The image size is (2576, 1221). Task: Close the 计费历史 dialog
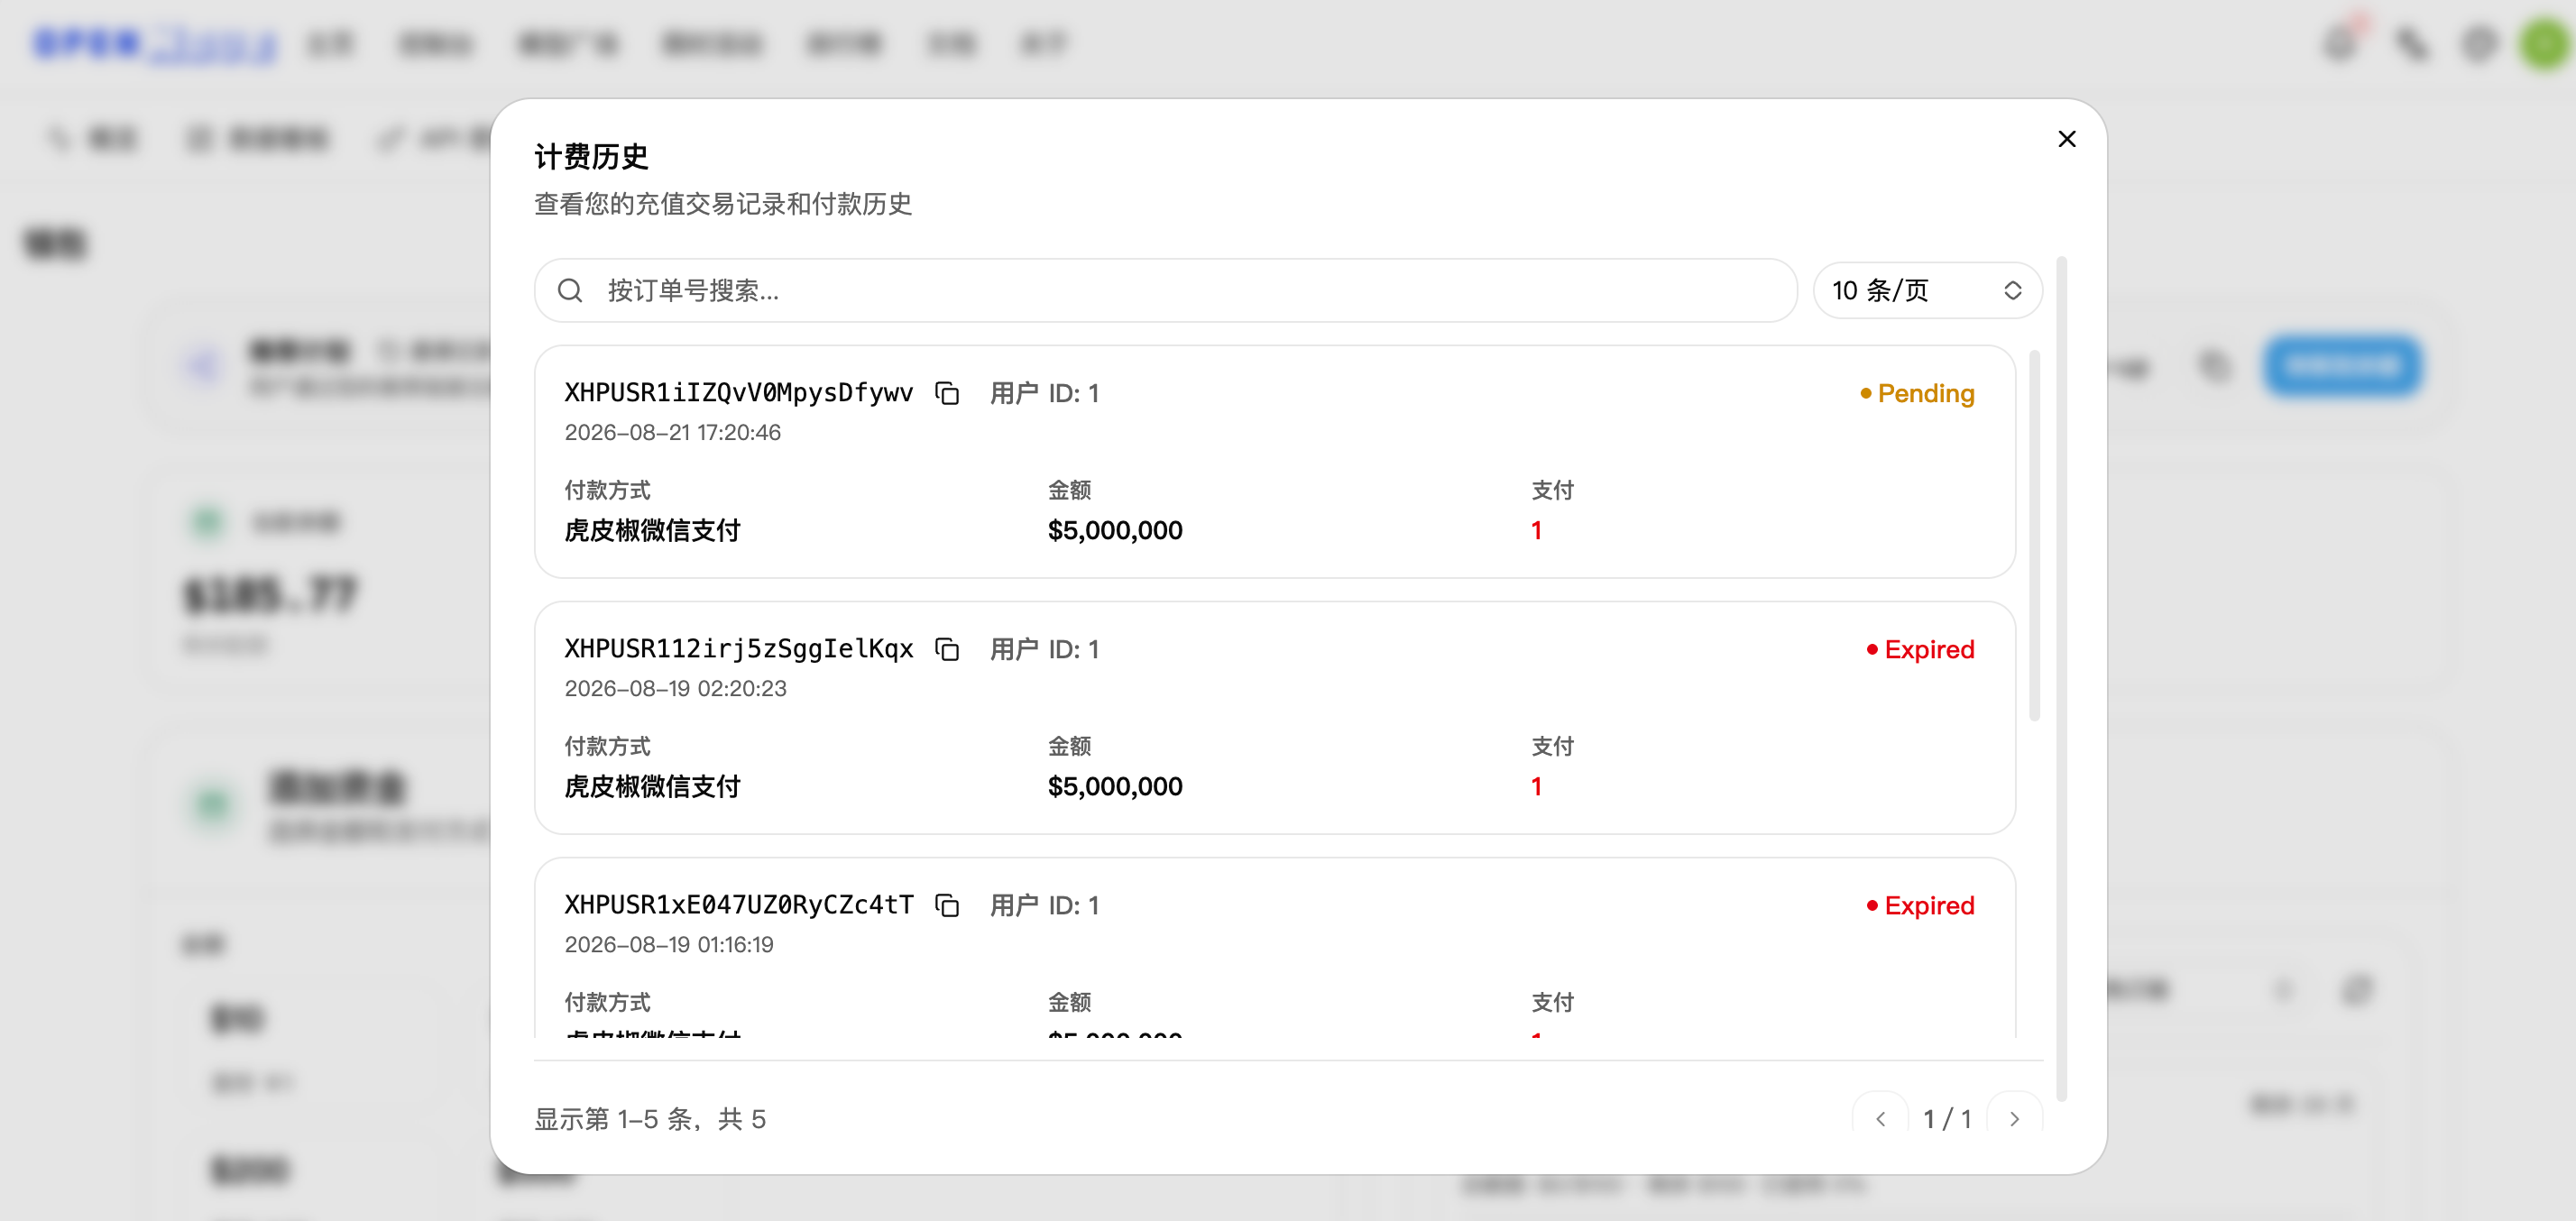[x=2066, y=139]
